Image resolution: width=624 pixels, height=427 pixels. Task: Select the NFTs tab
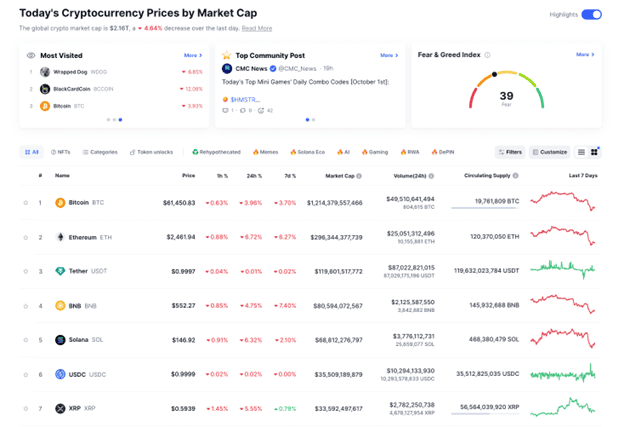click(60, 152)
